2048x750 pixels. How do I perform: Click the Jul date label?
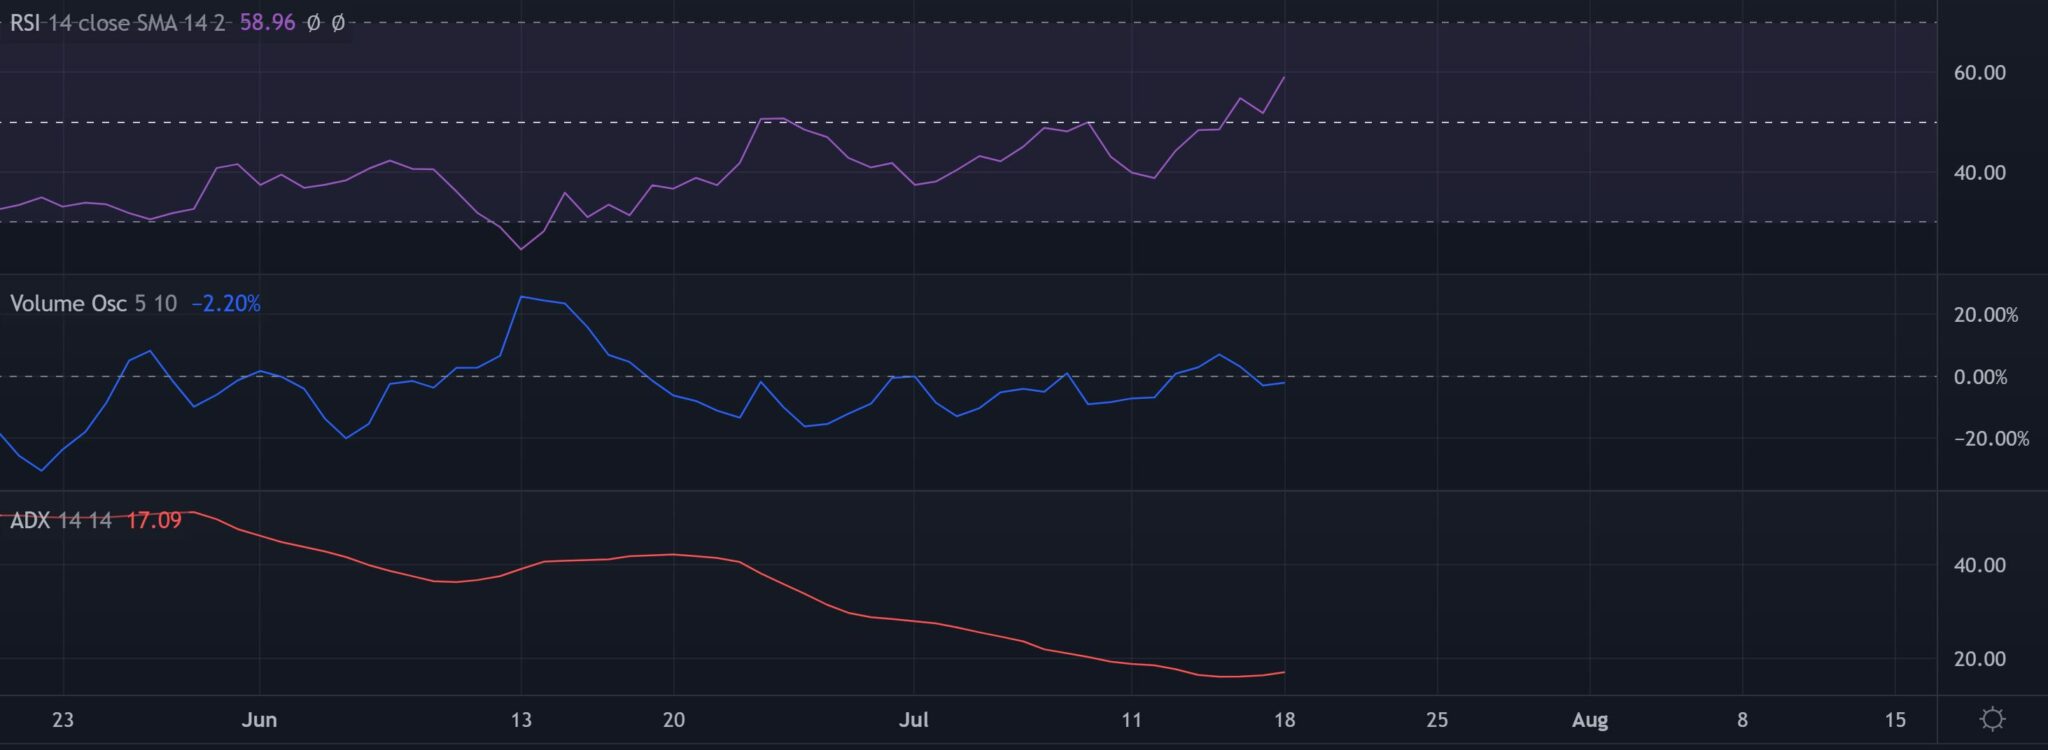[914, 720]
